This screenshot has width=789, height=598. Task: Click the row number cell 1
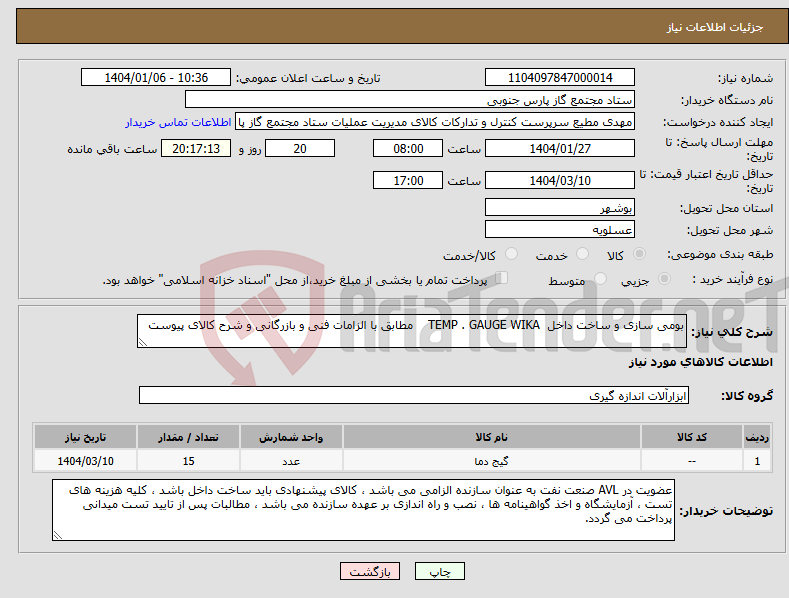pos(757,461)
